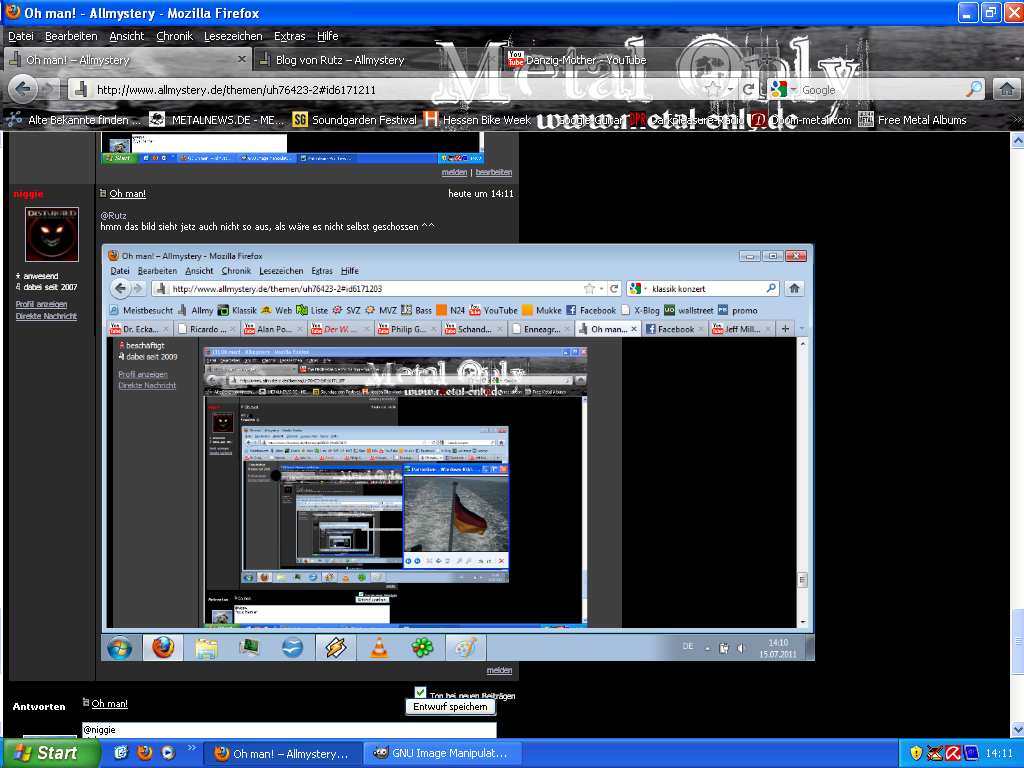The height and width of the screenshot is (768, 1024).
Task: Open the Chronik menu
Action: [174, 36]
